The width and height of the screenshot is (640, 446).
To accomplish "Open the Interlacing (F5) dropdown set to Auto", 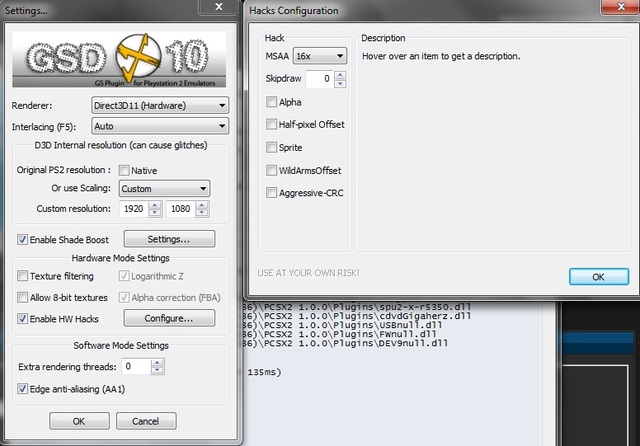I will pyautogui.click(x=160, y=126).
